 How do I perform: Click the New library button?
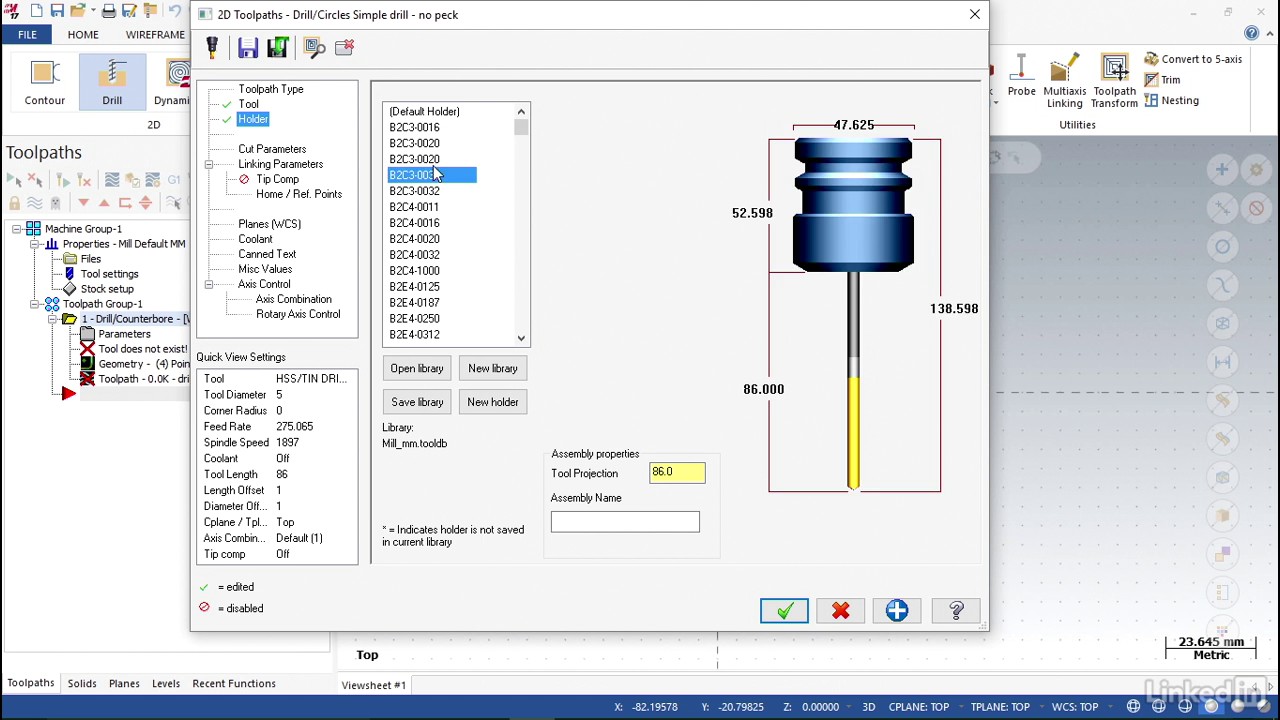(x=493, y=368)
